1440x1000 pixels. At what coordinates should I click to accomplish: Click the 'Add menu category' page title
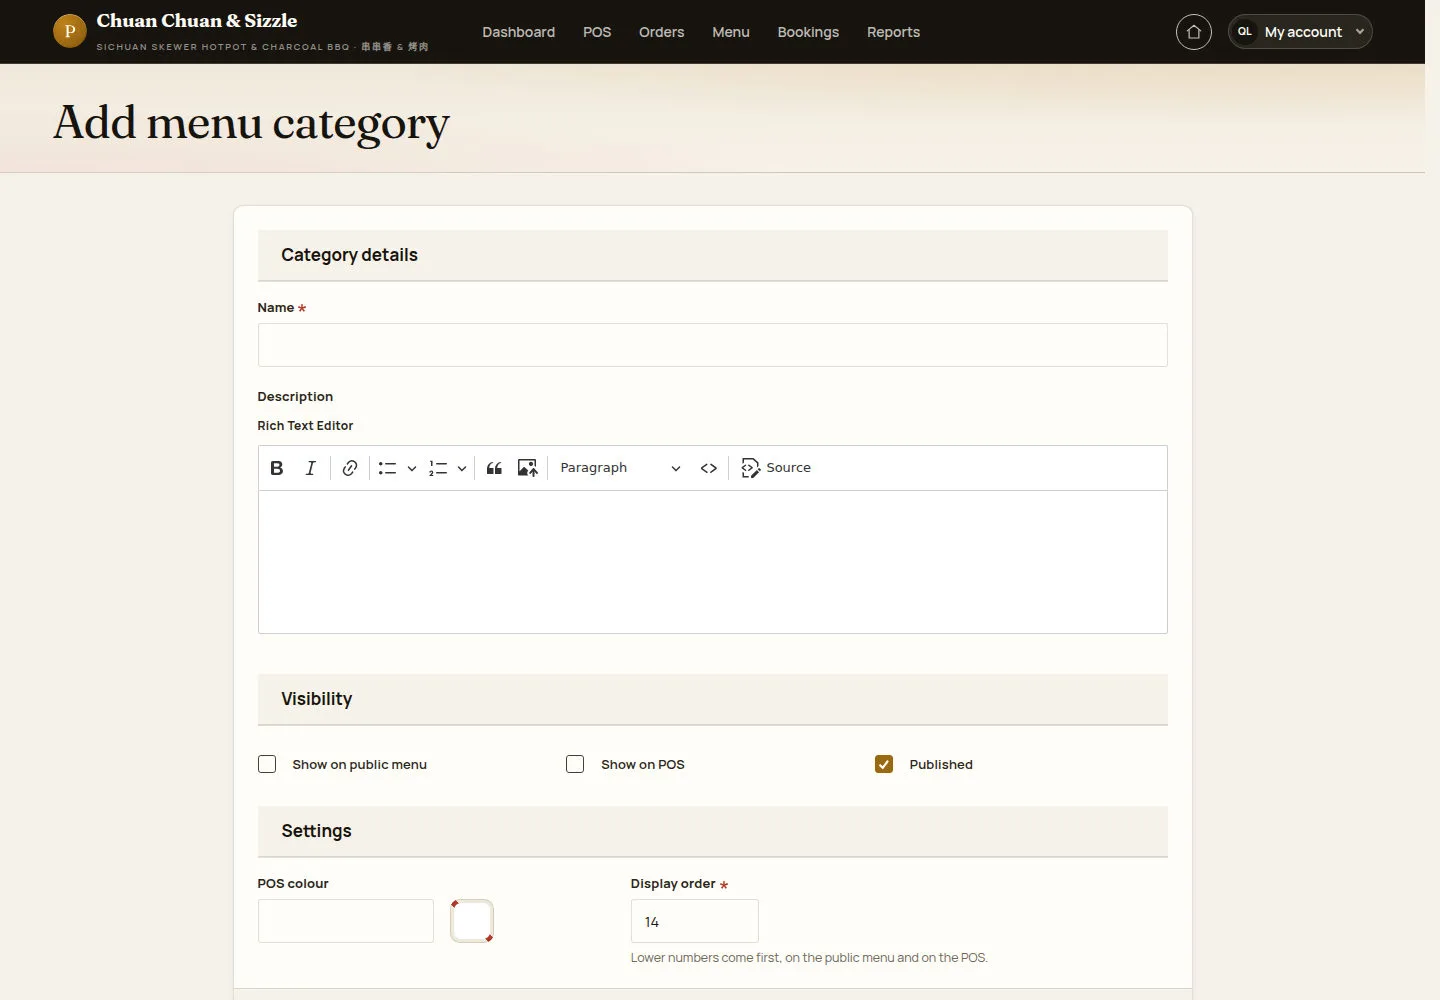pos(251,124)
